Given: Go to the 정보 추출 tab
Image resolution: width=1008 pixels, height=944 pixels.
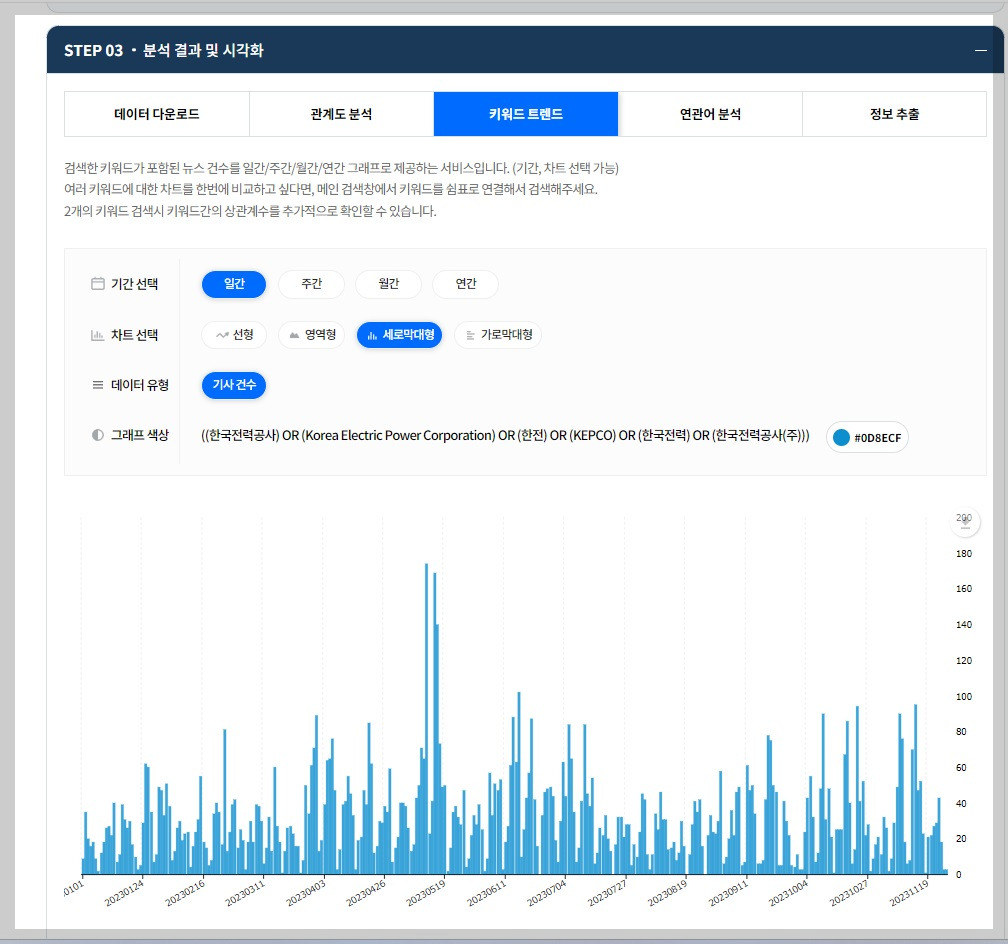Looking at the screenshot, I should 894,114.
